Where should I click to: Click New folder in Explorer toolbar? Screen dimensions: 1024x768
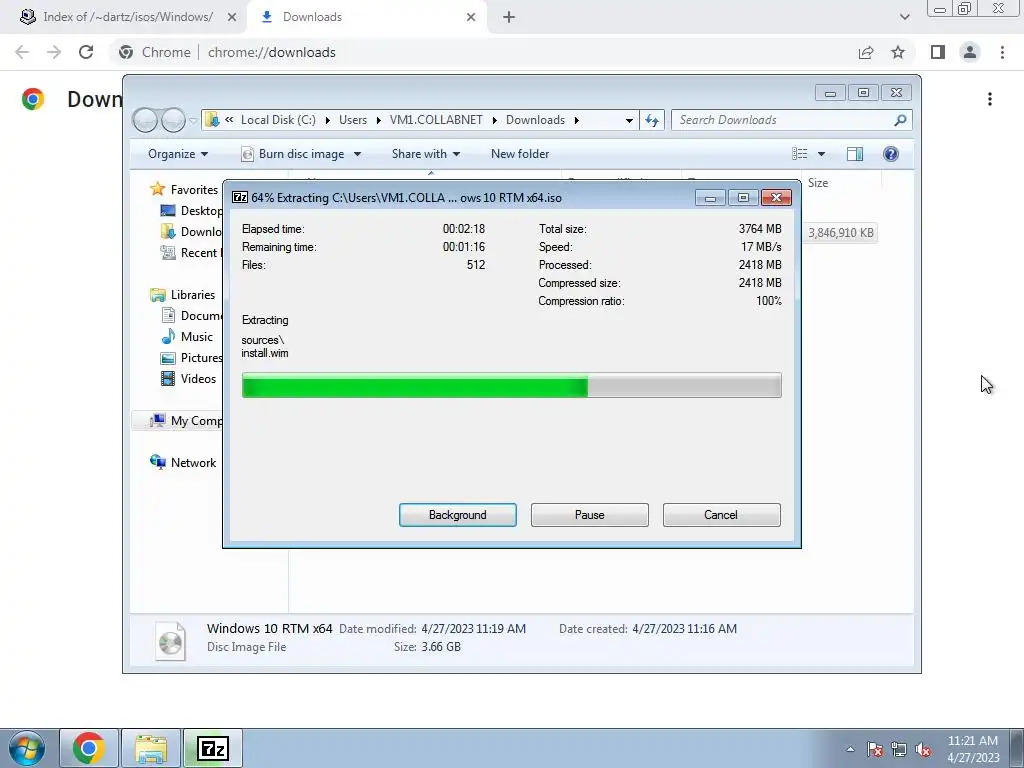pyautogui.click(x=520, y=154)
